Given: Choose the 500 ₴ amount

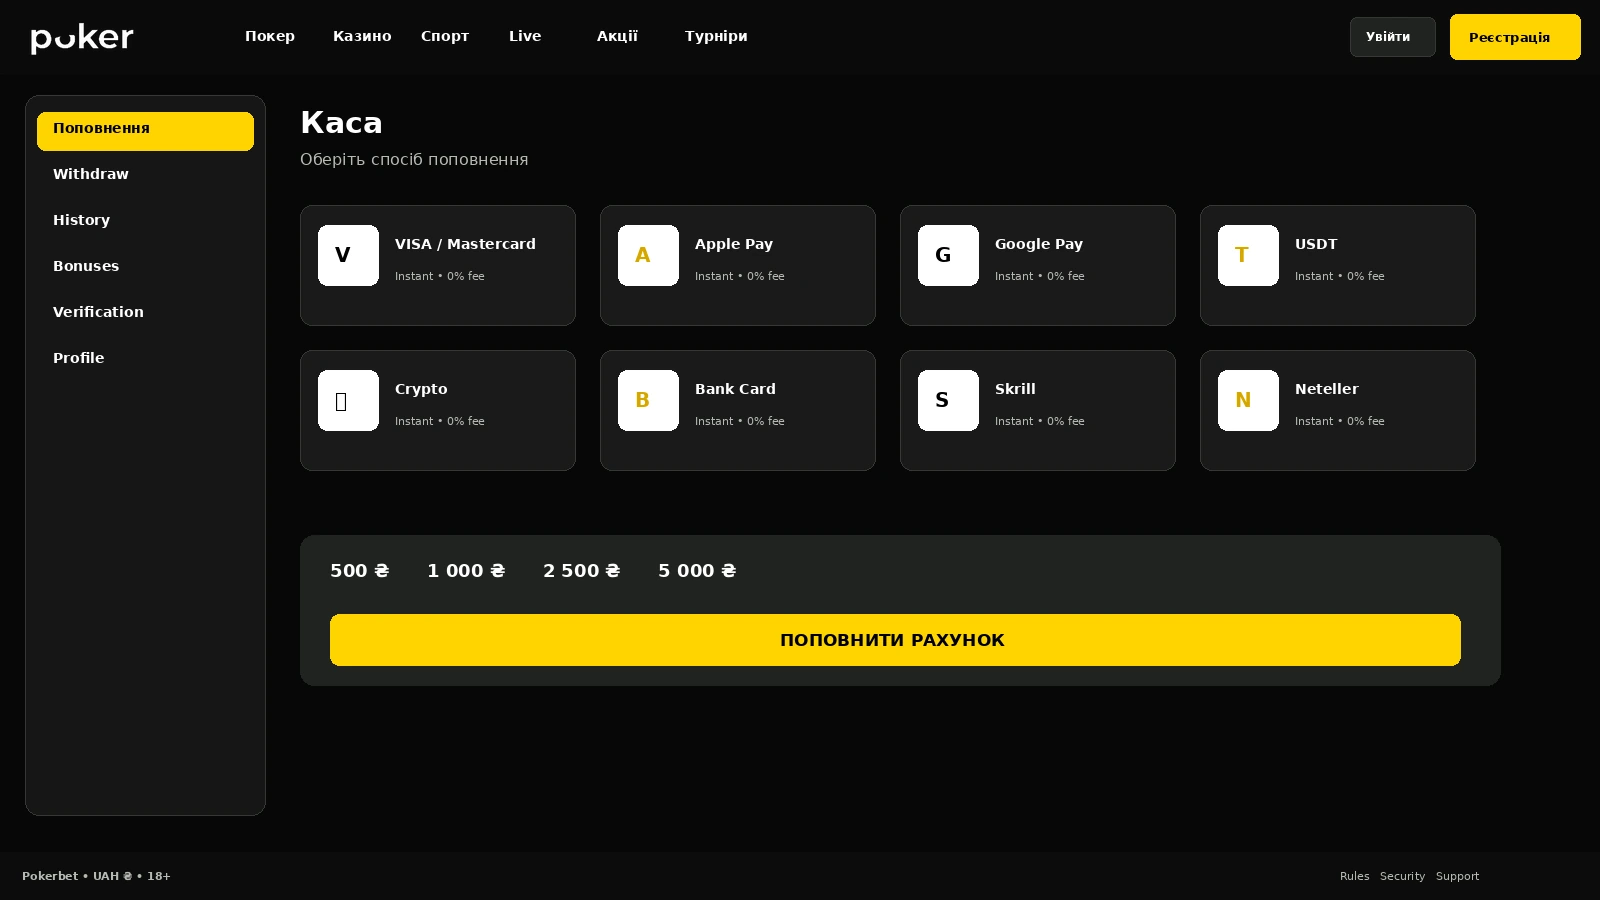Looking at the screenshot, I should tap(360, 571).
